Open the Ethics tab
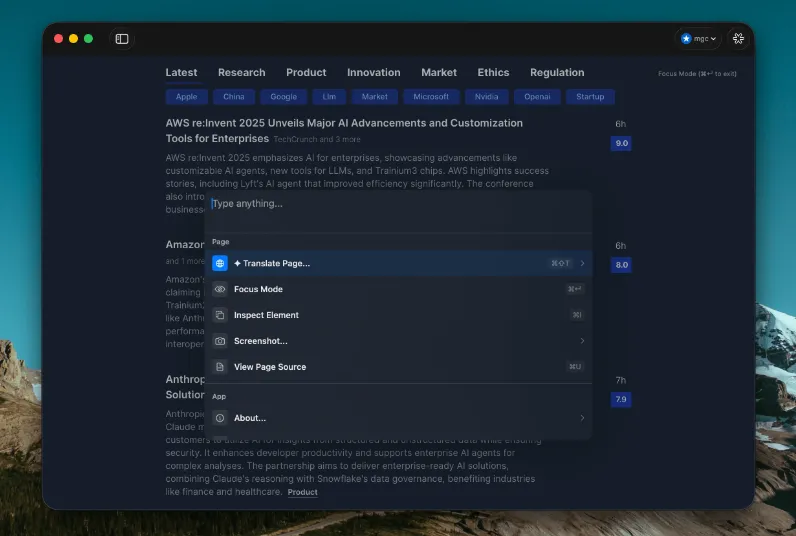This screenshot has width=796, height=536. [x=493, y=72]
